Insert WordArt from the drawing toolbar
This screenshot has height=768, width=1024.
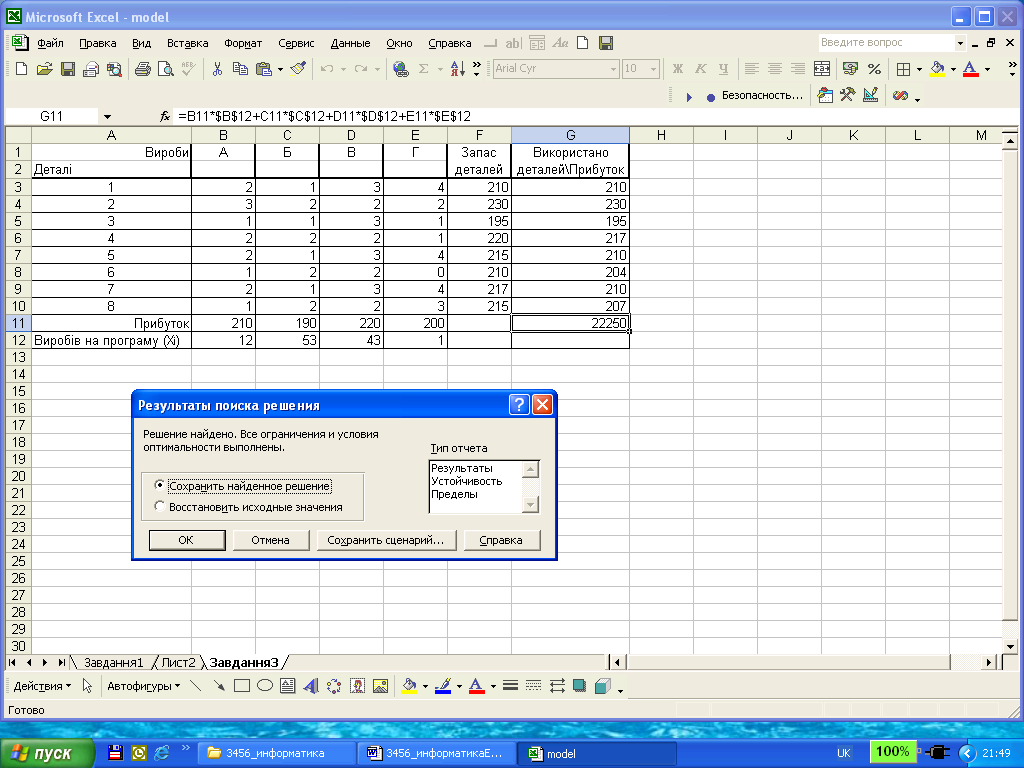[310, 686]
